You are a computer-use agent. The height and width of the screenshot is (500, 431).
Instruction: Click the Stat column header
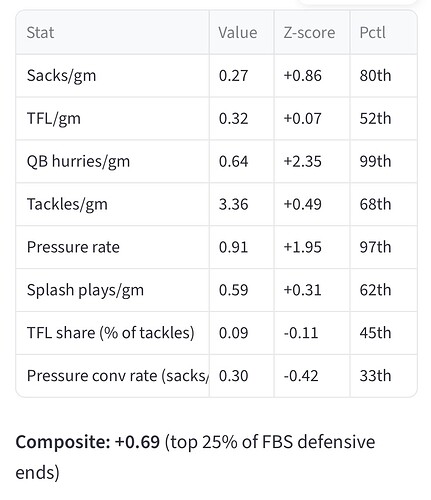coord(112,32)
